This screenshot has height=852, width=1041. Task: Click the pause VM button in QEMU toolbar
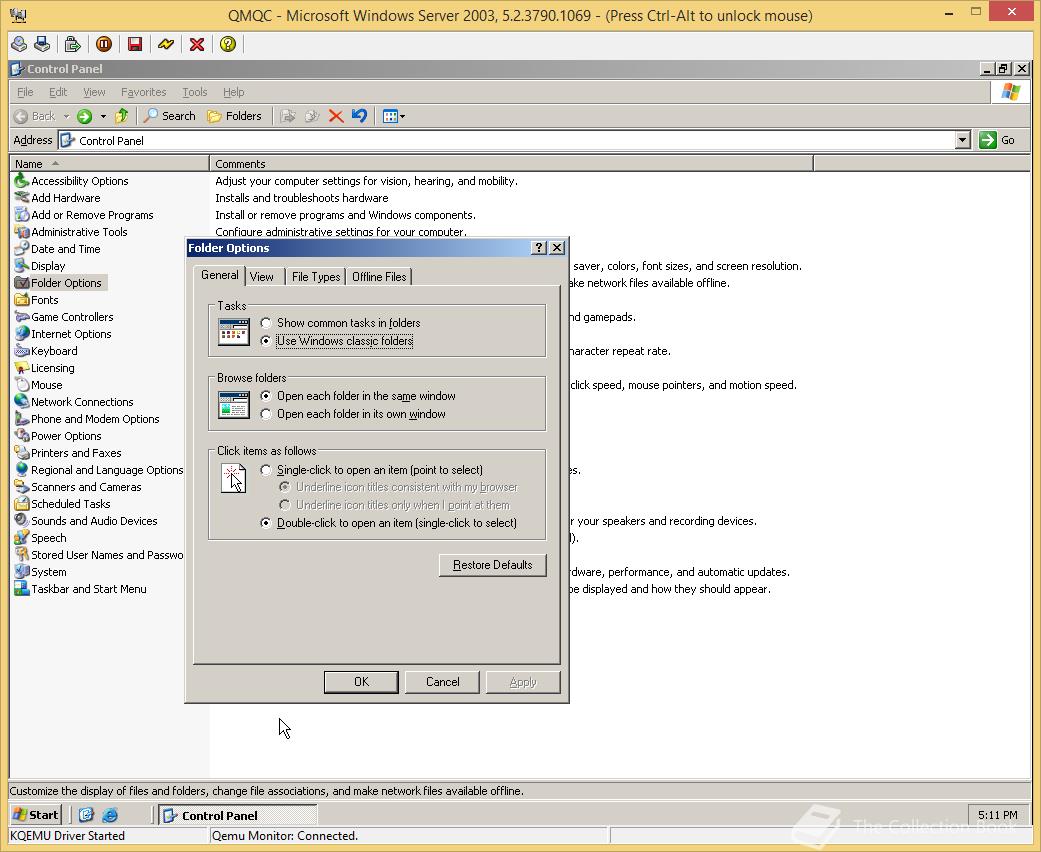pos(104,44)
